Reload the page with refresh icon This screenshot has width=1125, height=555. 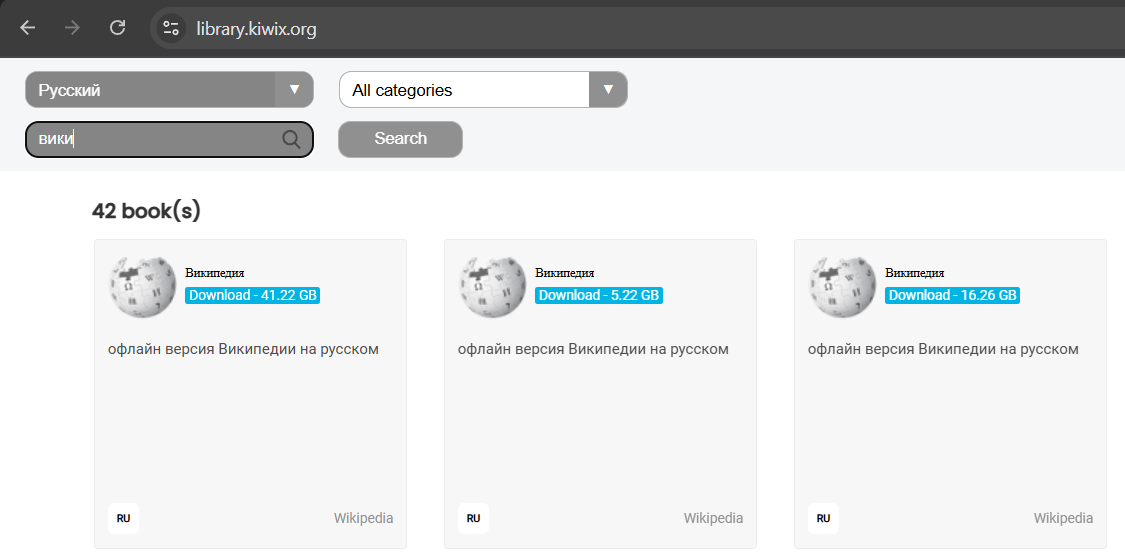click(x=117, y=28)
